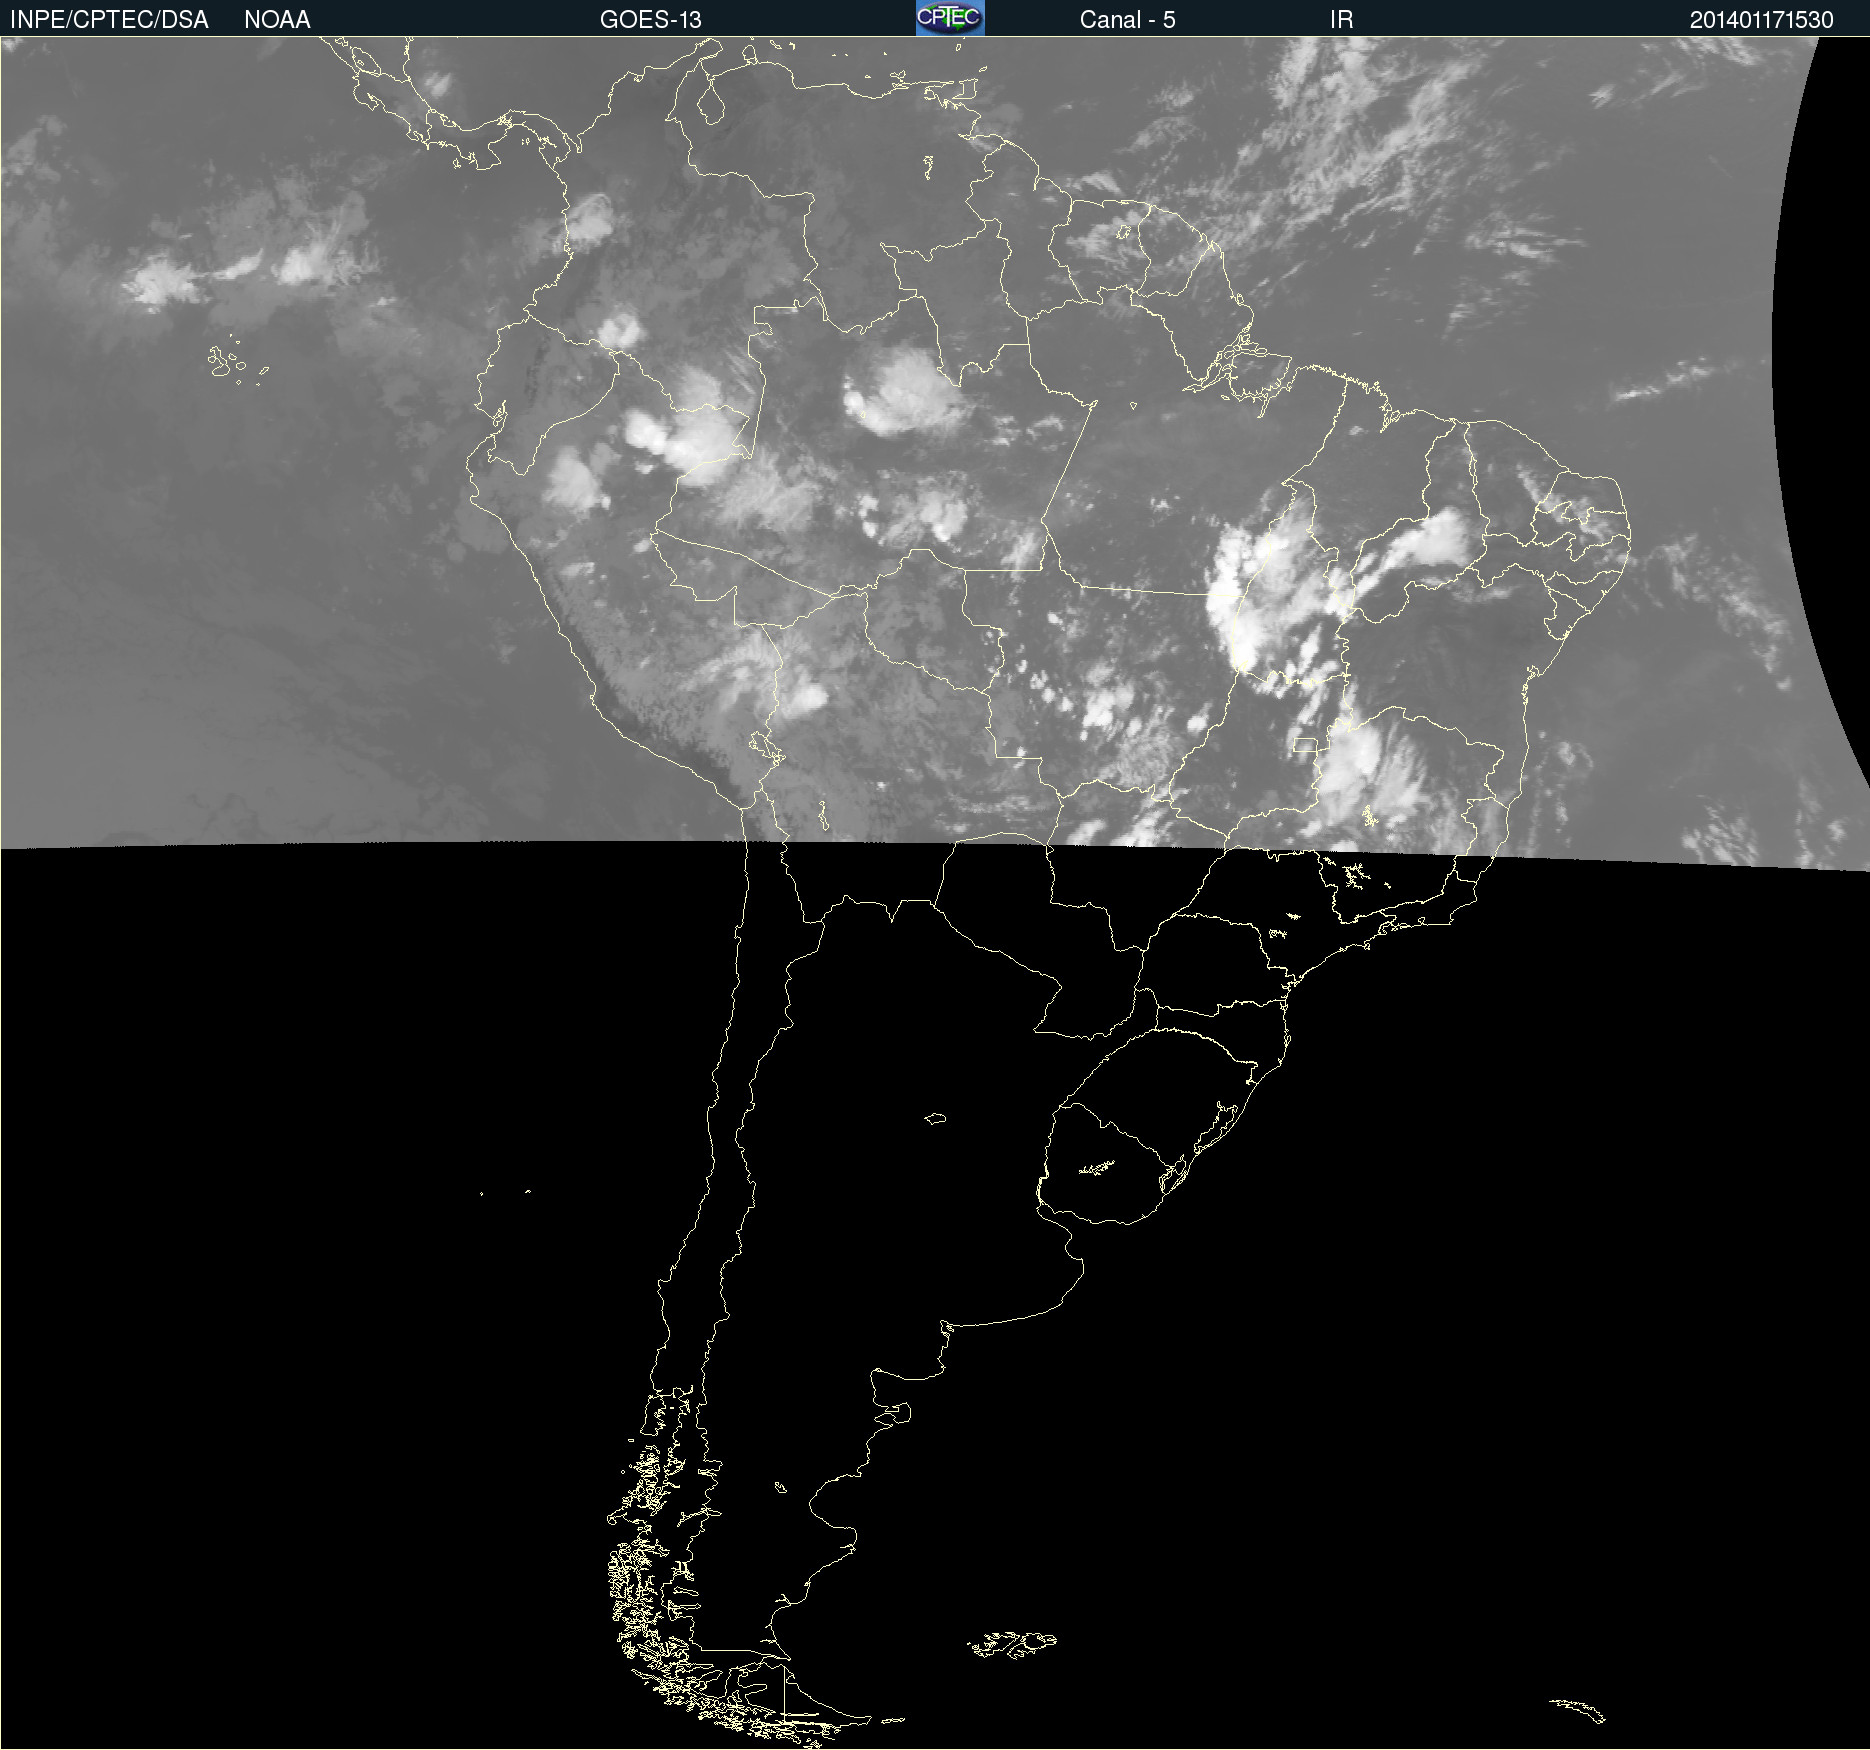
Task: Click the CPTEC logo in the header
Action: tap(950, 18)
